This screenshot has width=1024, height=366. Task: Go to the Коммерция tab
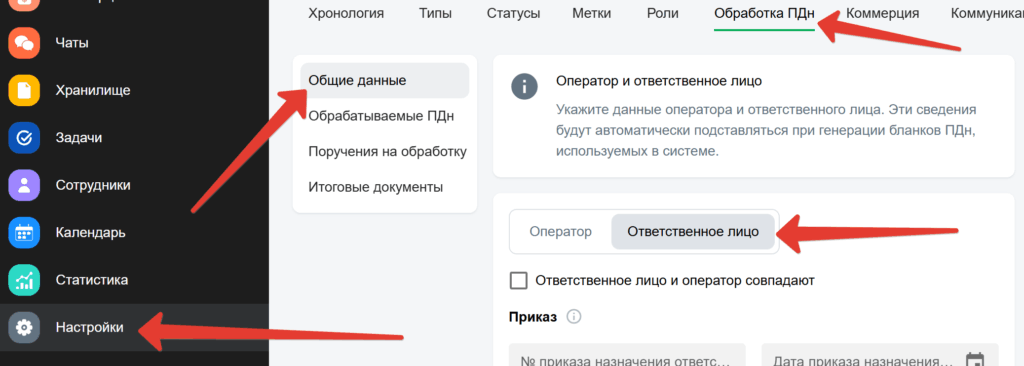click(882, 14)
